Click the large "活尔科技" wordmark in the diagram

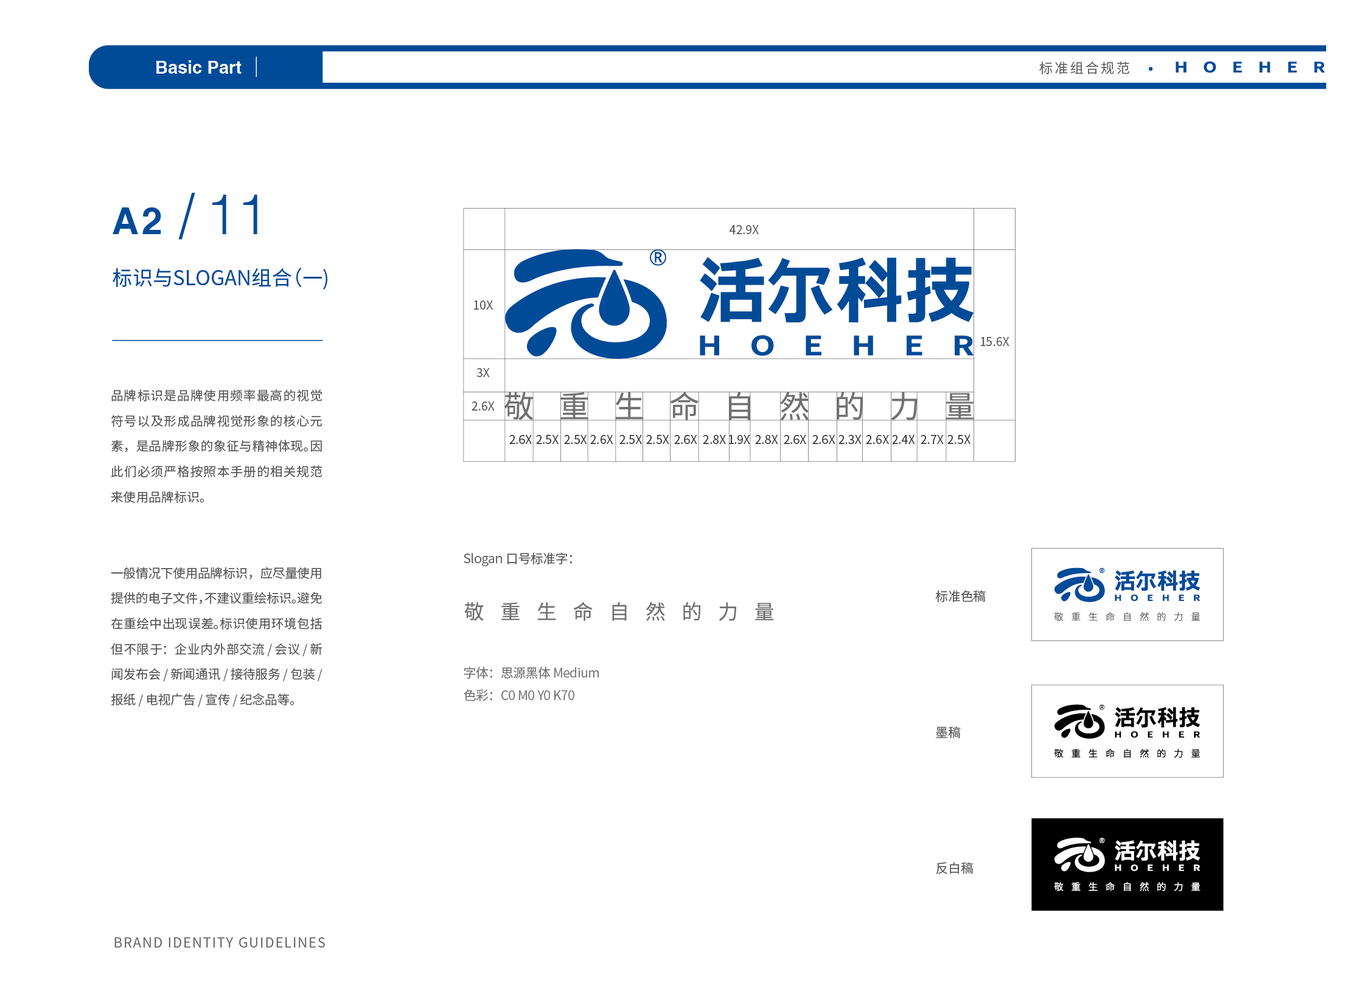point(836,291)
